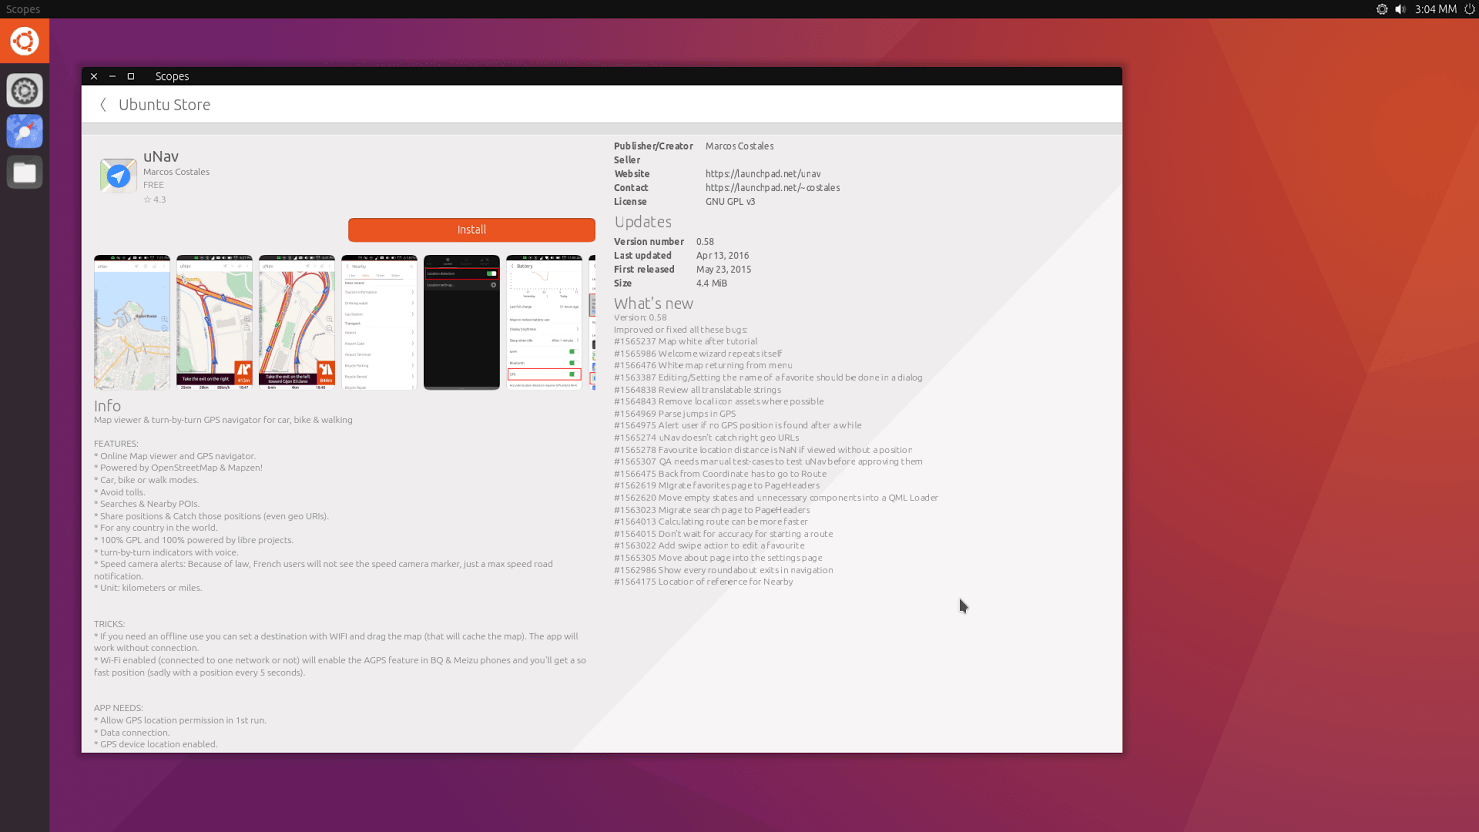This screenshot has width=1479, height=832.
Task: Open System Settings from the dock
Action: tap(24, 90)
